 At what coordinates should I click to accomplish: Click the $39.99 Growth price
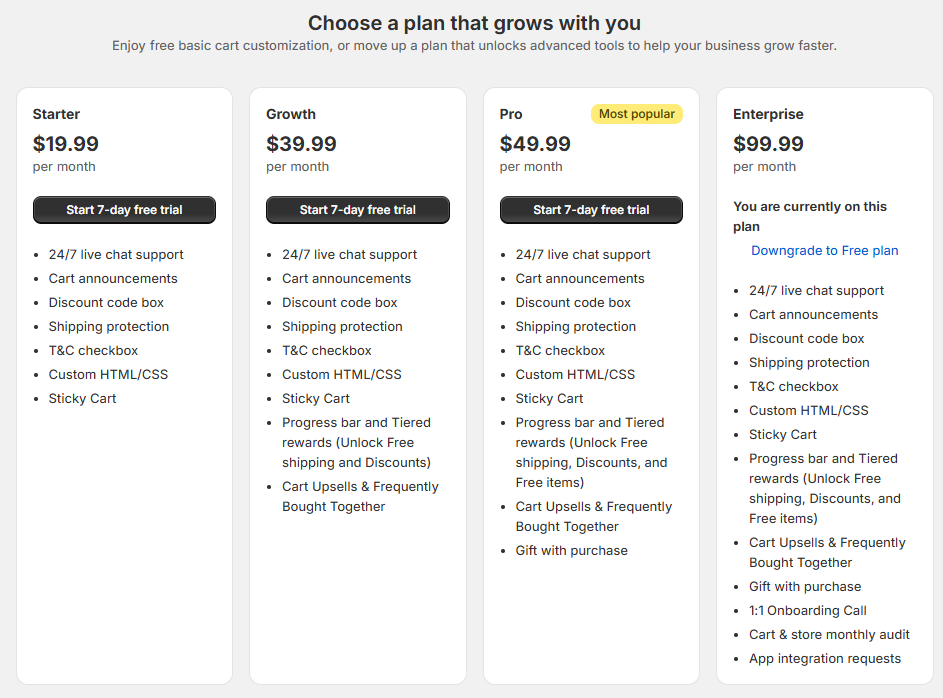(301, 144)
